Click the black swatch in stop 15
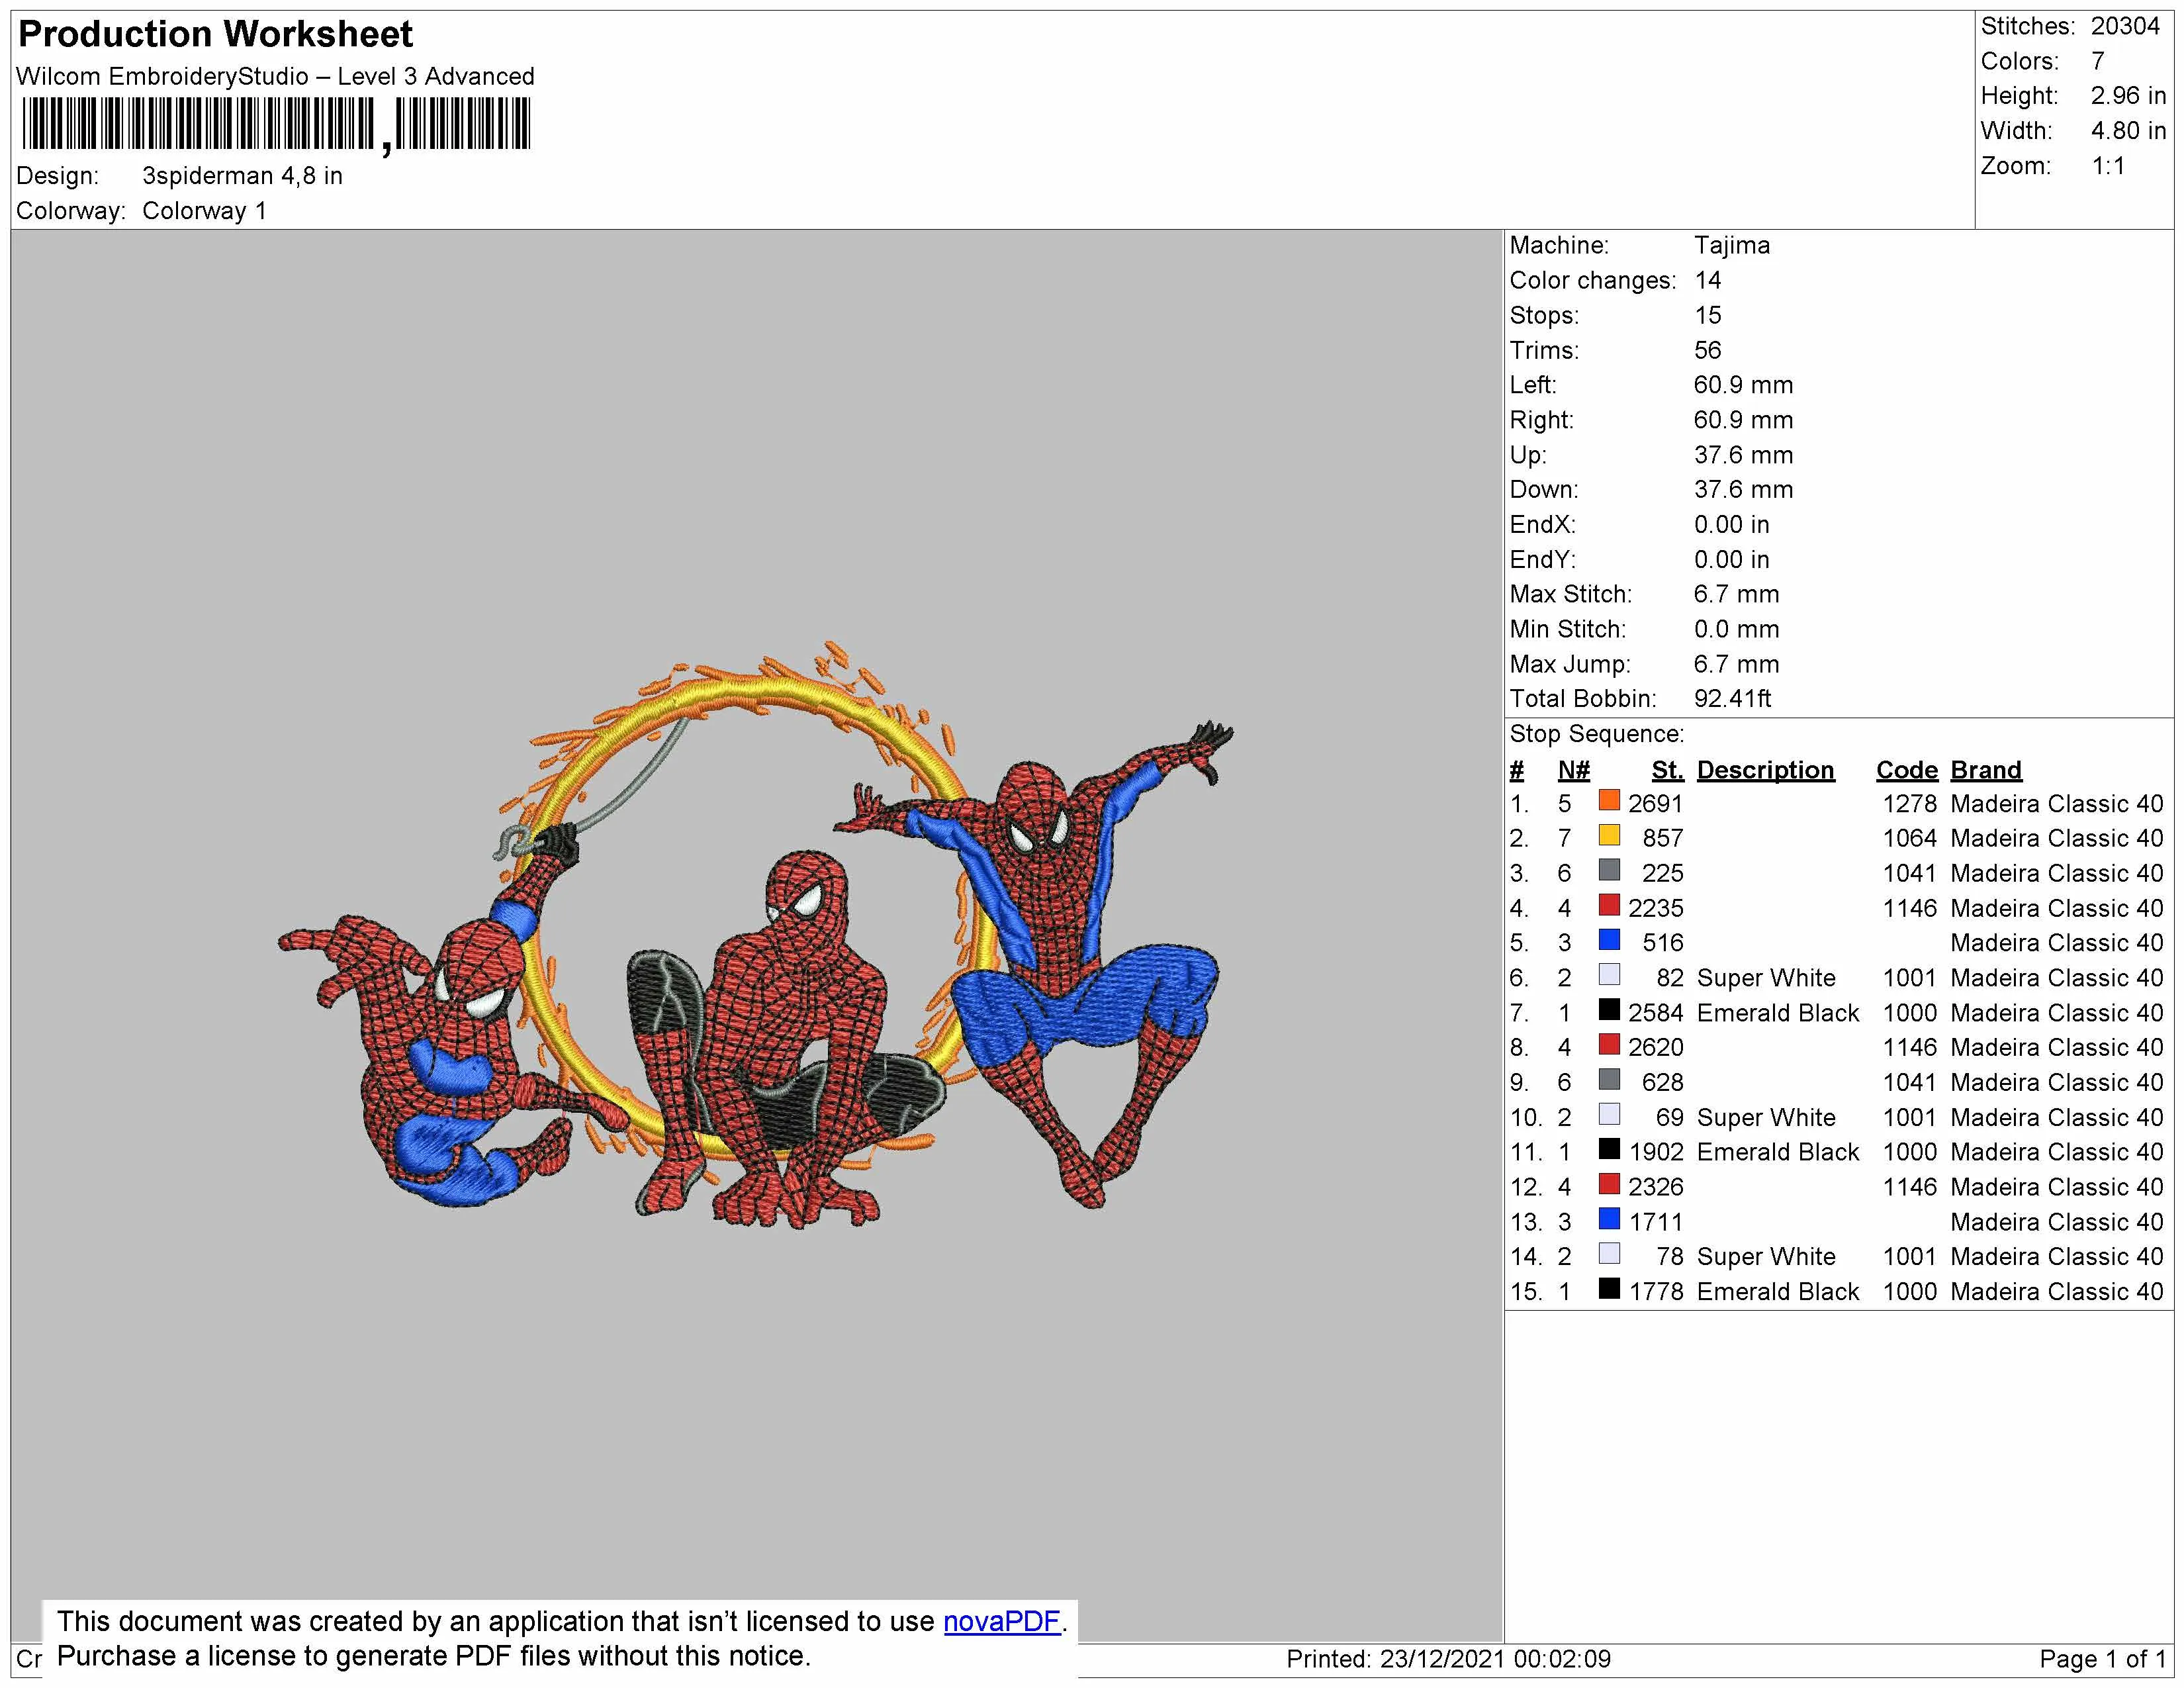2184x1688 pixels. pyautogui.click(x=1609, y=1287)
